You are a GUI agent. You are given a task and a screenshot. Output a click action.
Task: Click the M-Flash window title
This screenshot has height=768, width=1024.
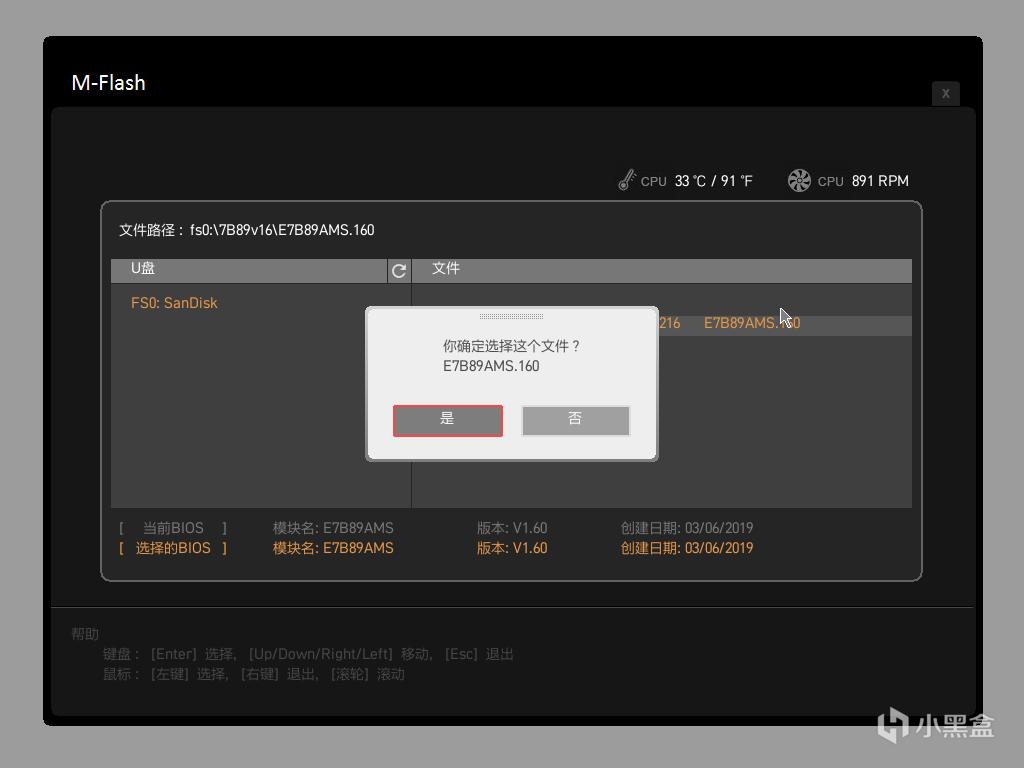108,83
